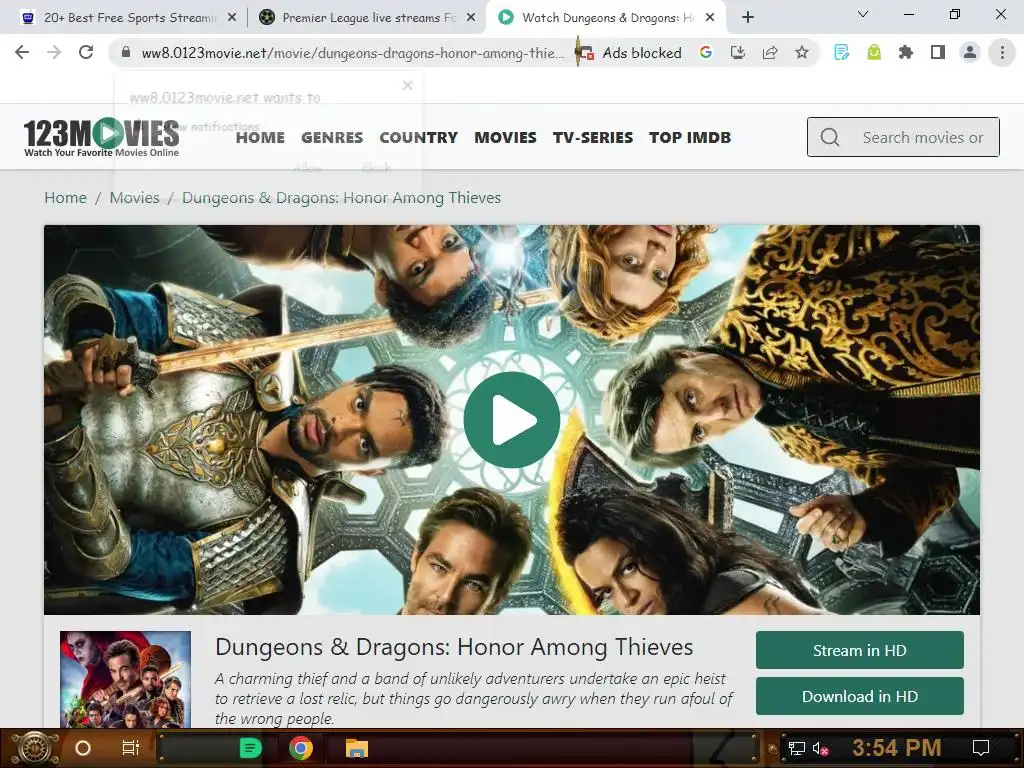Image resolution: width=1024 pixels, height=768 pixels.
Task: Dismiss the notification permission popup
Action: coord(408,86)
